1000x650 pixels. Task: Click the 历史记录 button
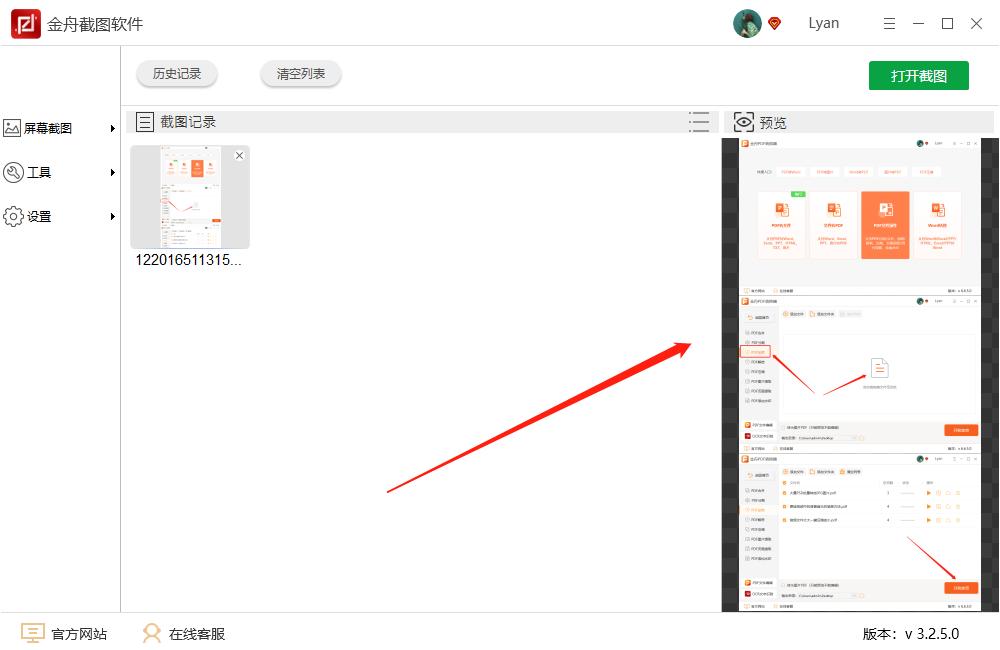coord(177,74)
